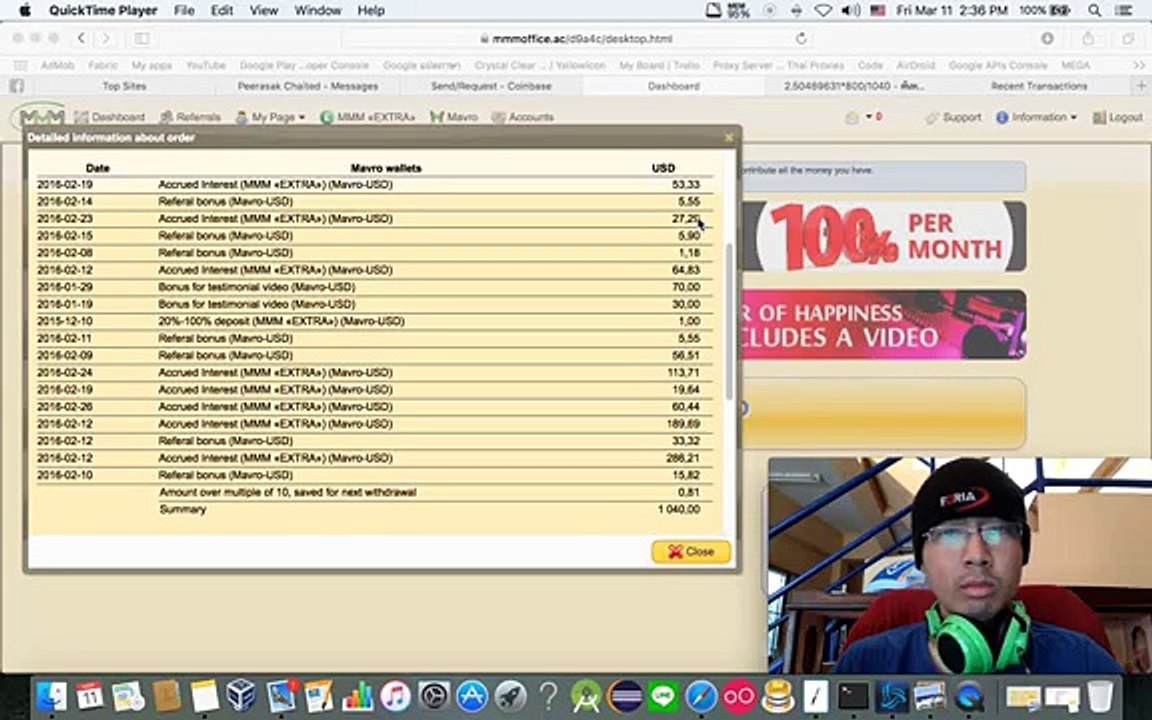Open a new tab with the plus button
Screen dimensions: 1152x720
(1142, 86)
